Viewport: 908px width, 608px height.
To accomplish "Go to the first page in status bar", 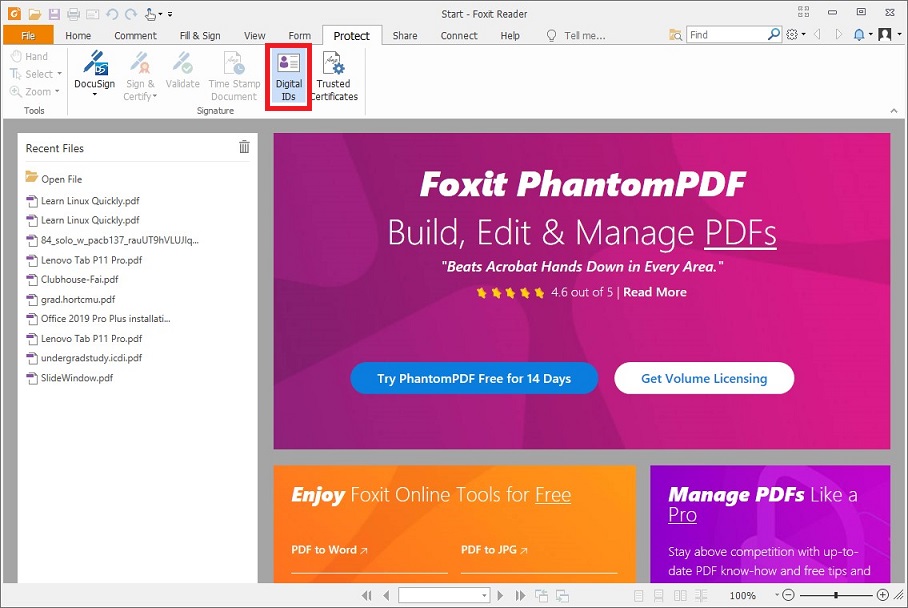I will 367,595.
